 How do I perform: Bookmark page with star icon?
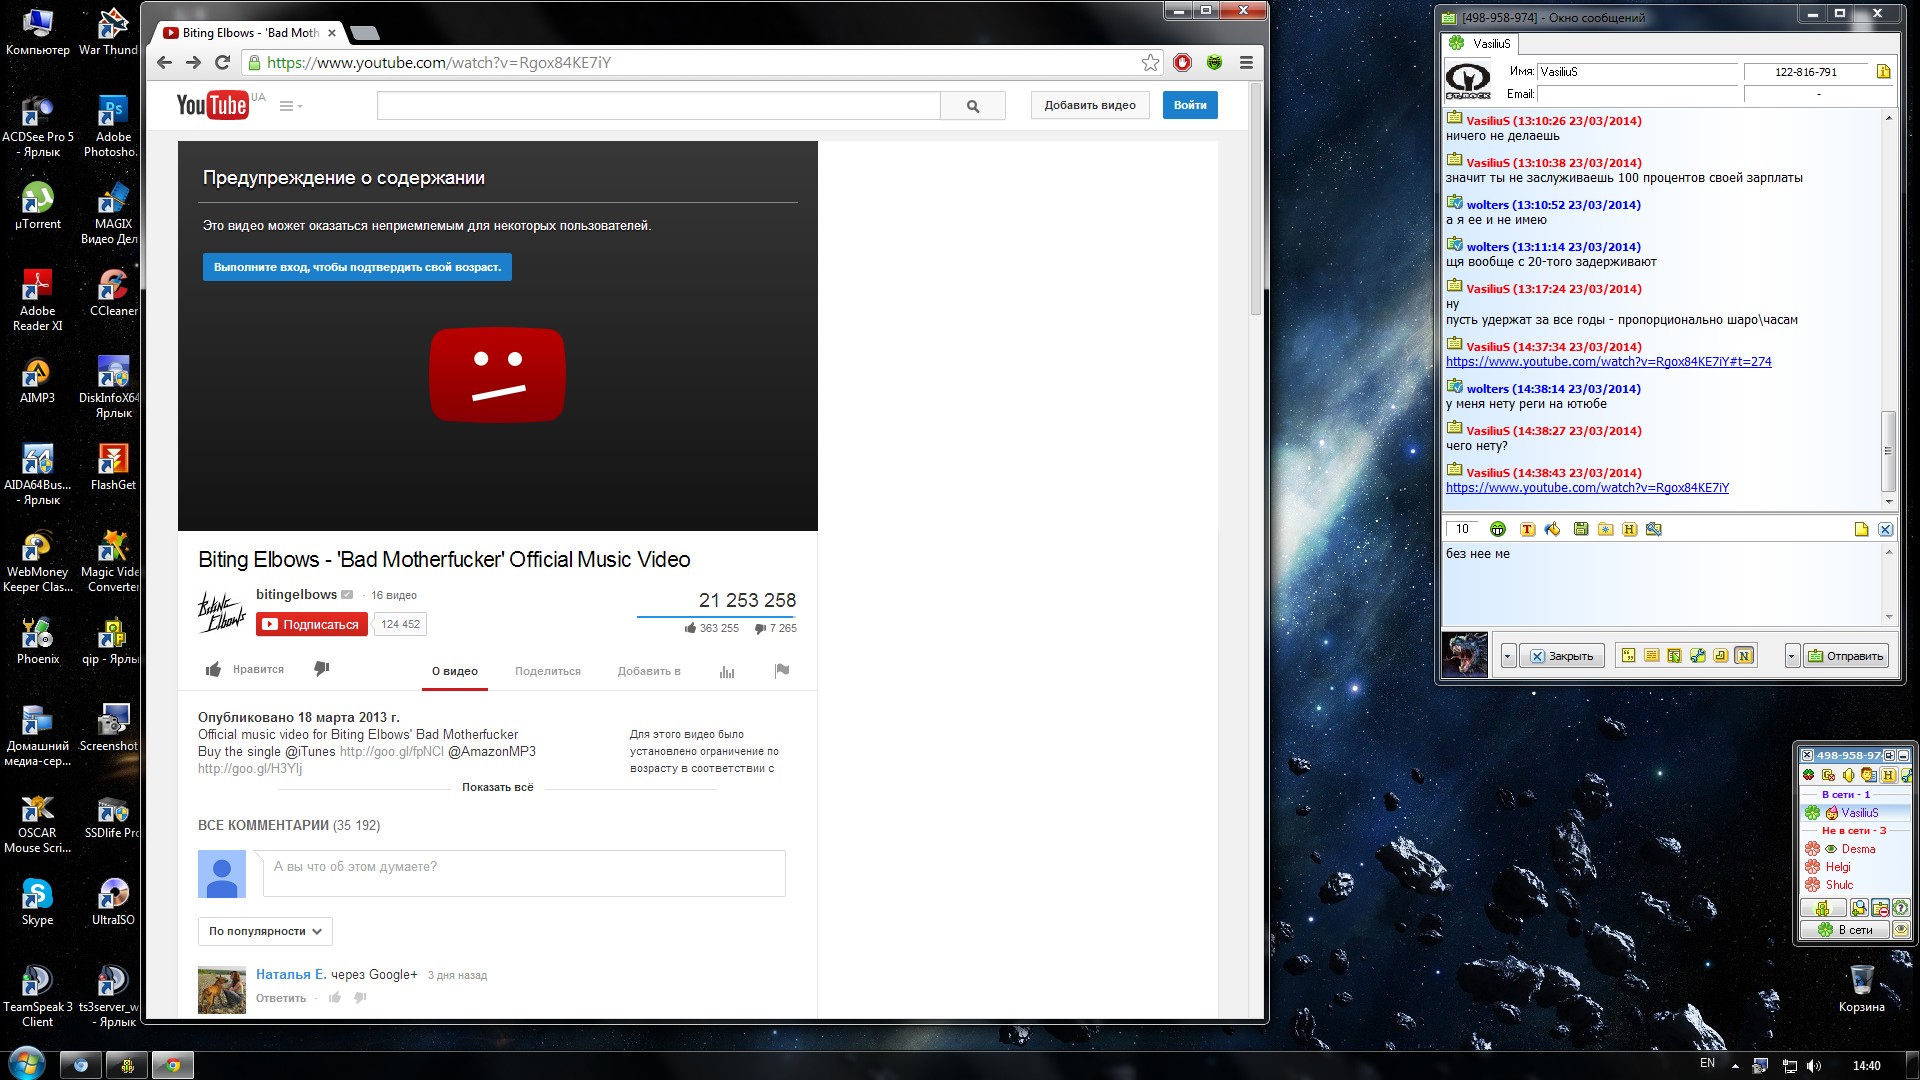click(1150, 62)
